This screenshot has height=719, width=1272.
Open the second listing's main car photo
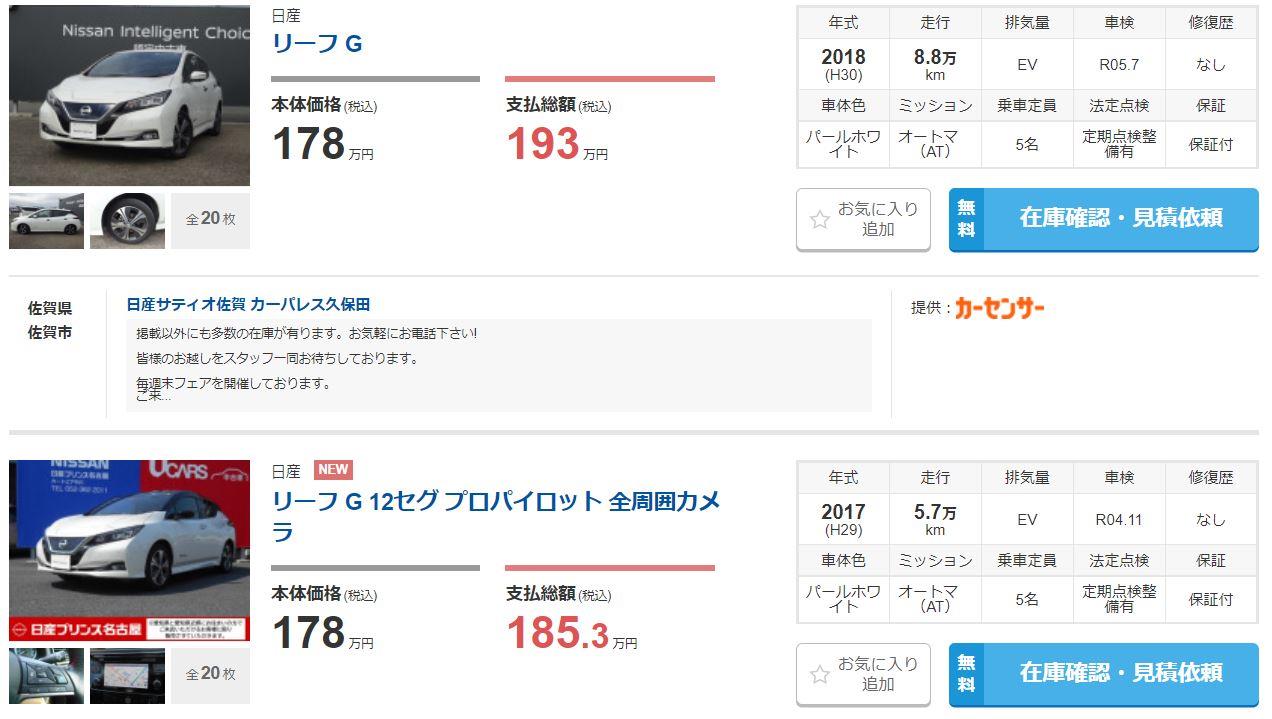click(129, 550)
